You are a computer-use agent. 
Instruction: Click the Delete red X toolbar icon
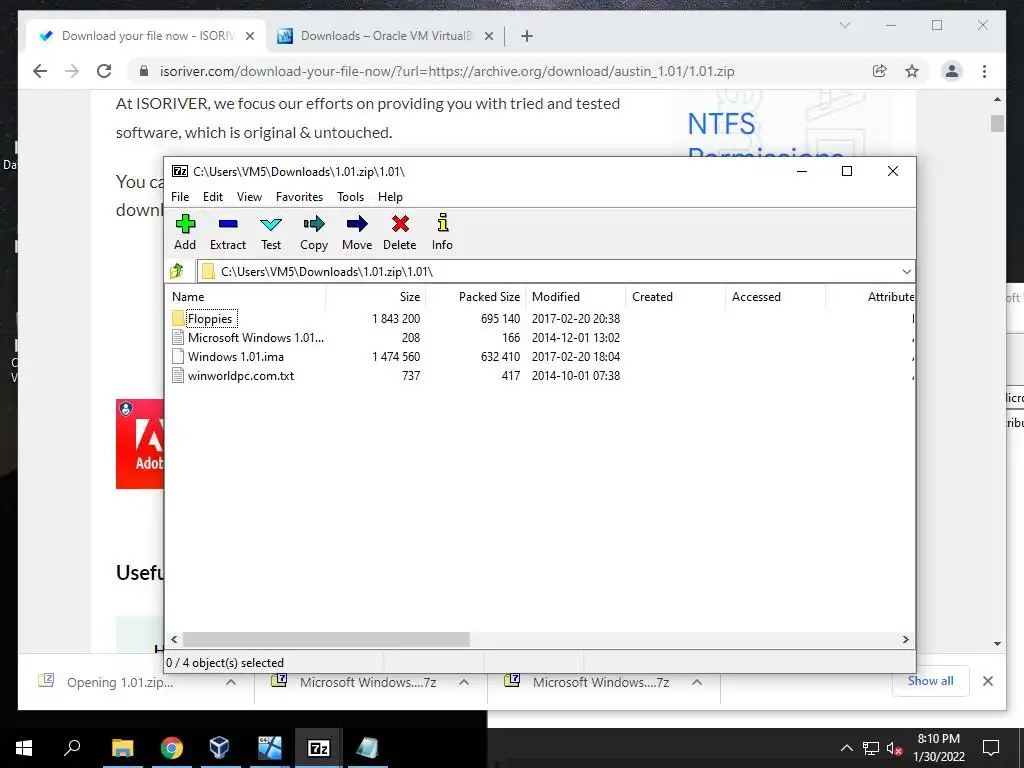click(400, 232)
